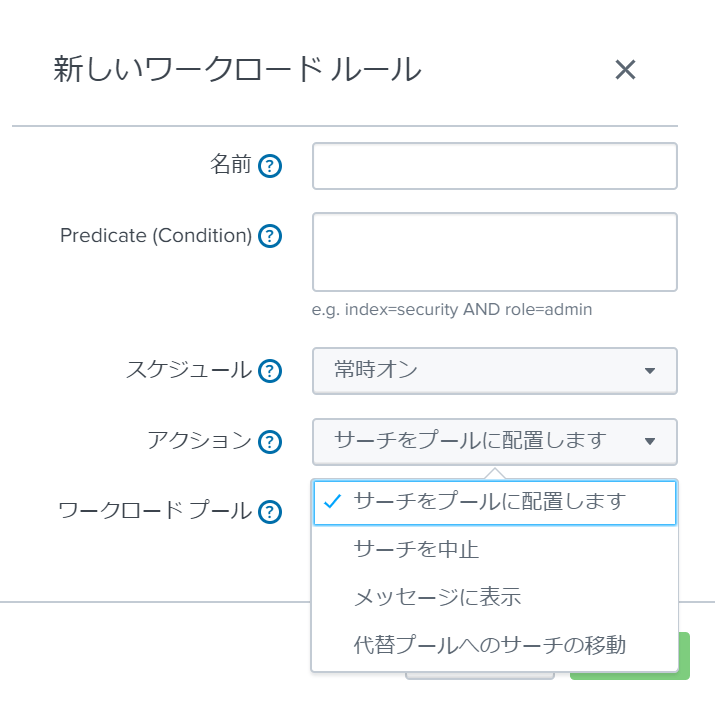Click the スケジュール label text
The image size is (715, 707).
coord(189,370)
